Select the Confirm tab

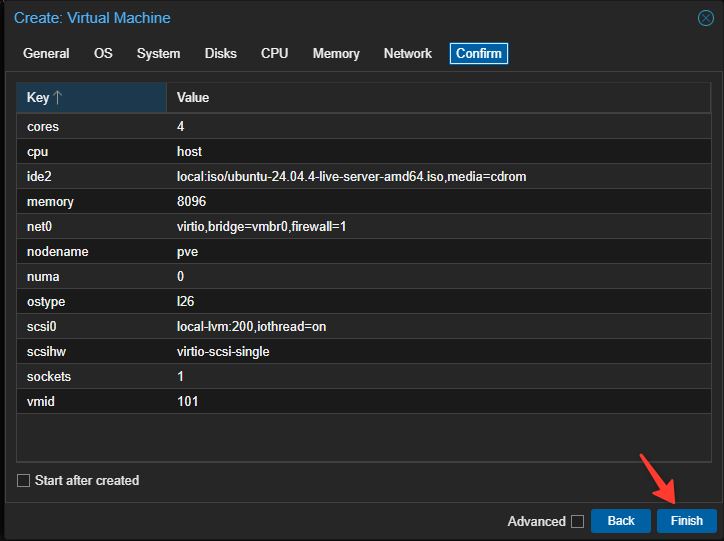coord(479,54)
